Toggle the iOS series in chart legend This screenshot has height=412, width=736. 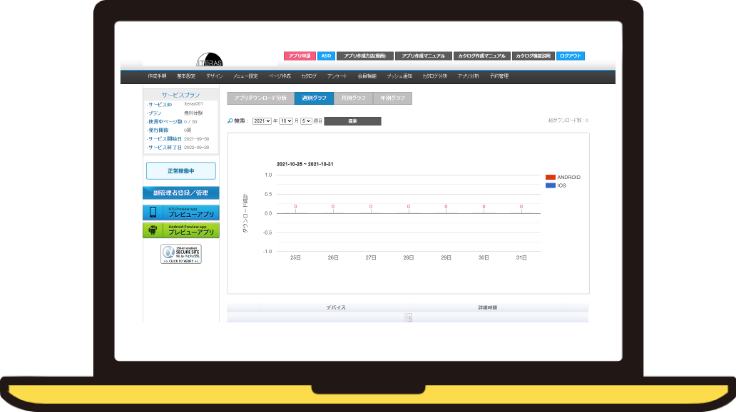(x=558, y=185)
